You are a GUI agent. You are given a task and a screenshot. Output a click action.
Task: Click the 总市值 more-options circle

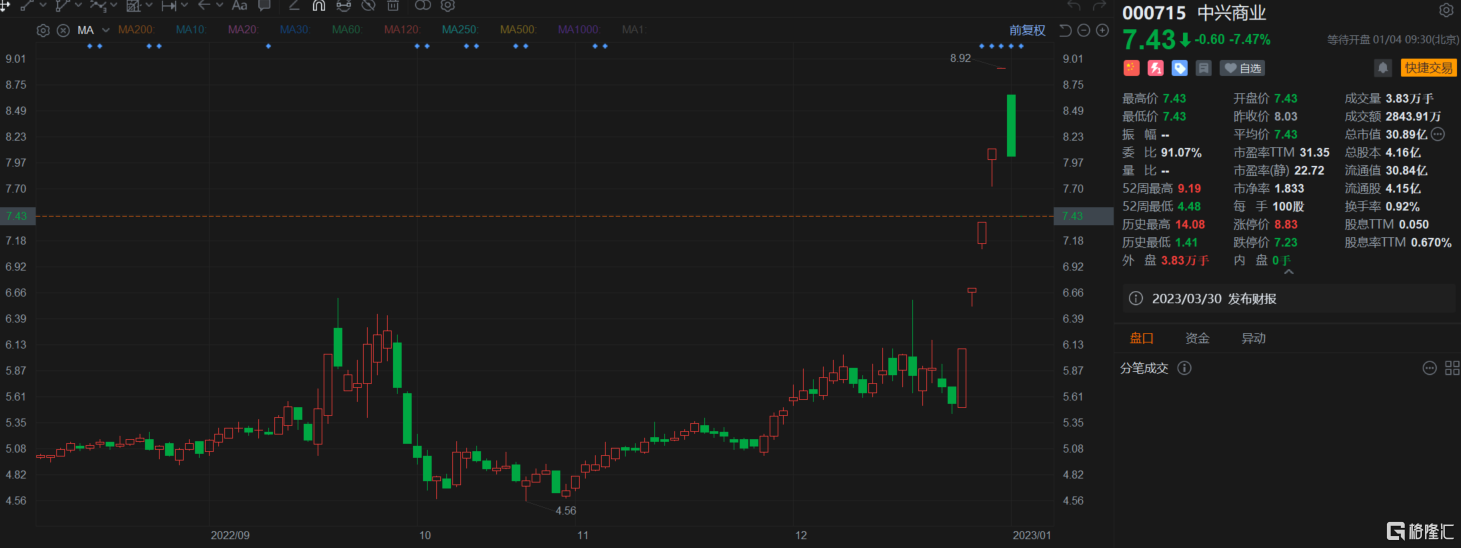(x=1438, y=134)
